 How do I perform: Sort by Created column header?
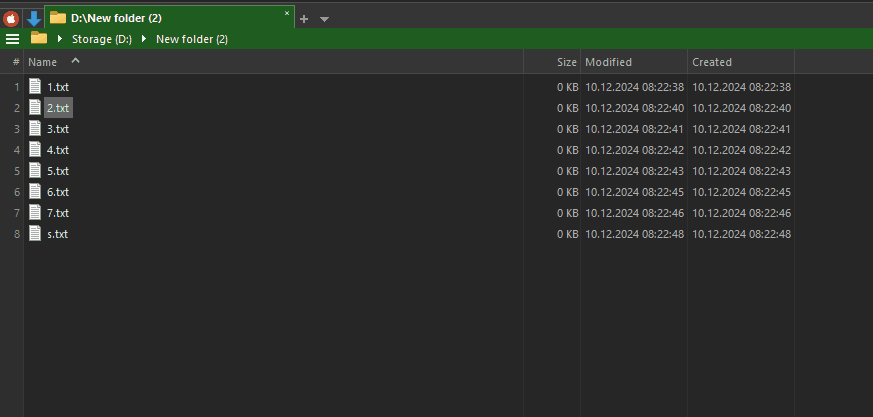[712, 62]
